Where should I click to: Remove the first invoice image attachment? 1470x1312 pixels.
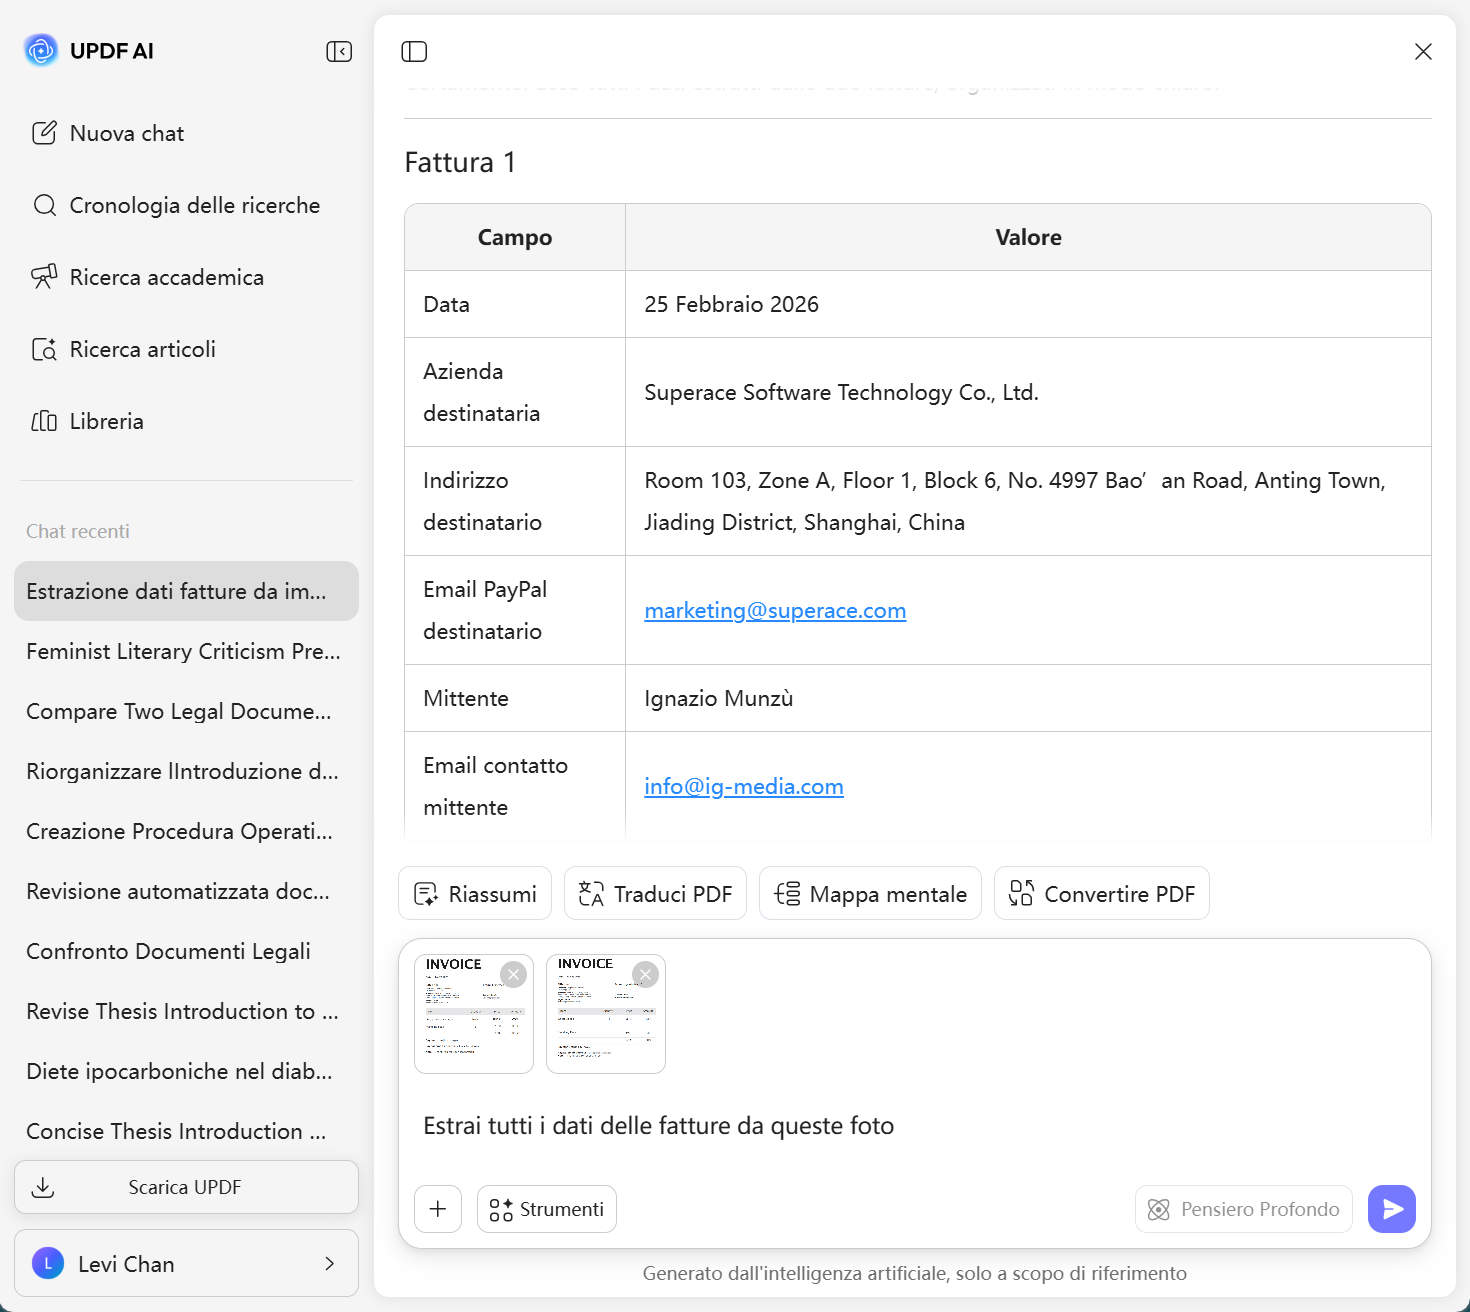[x=513, y=974]
